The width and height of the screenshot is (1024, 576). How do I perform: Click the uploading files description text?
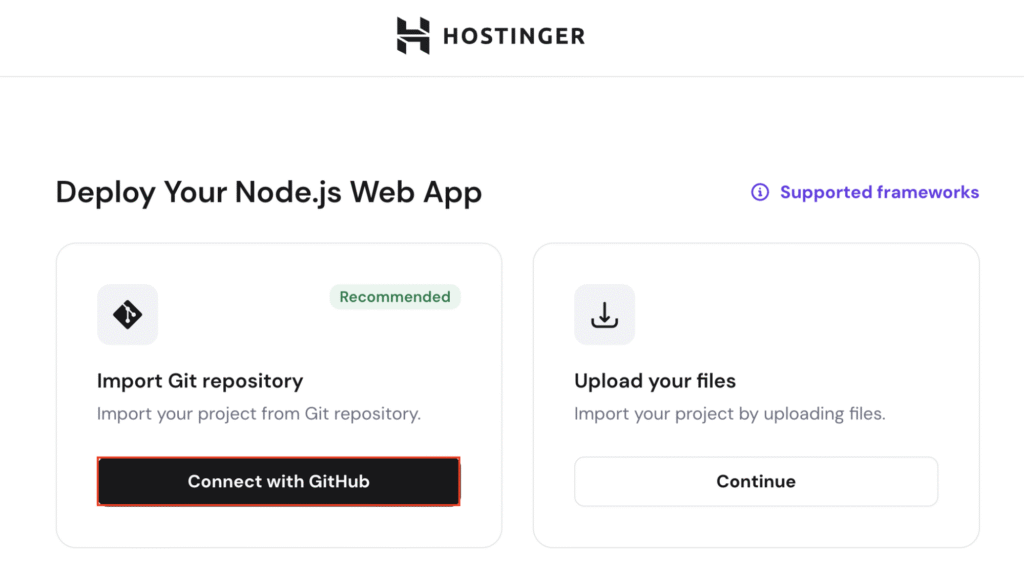(x=731, y=413)
